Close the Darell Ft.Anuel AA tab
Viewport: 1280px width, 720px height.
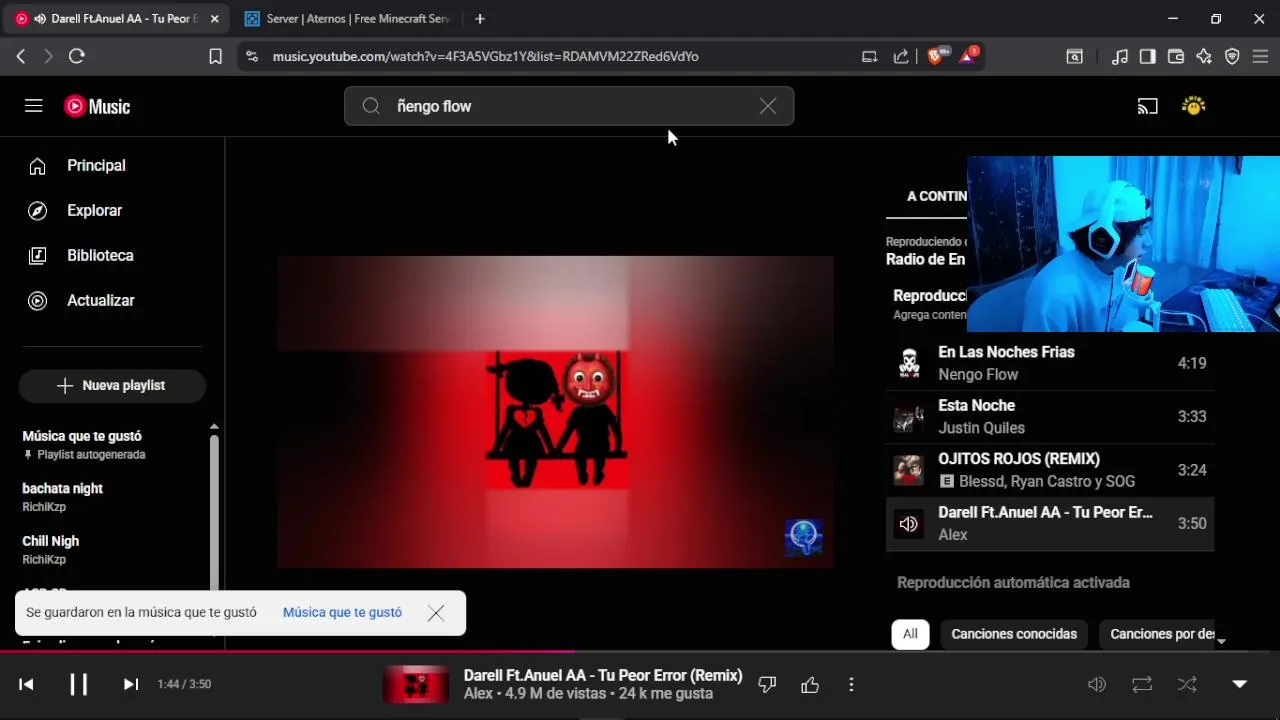(214, 19)
